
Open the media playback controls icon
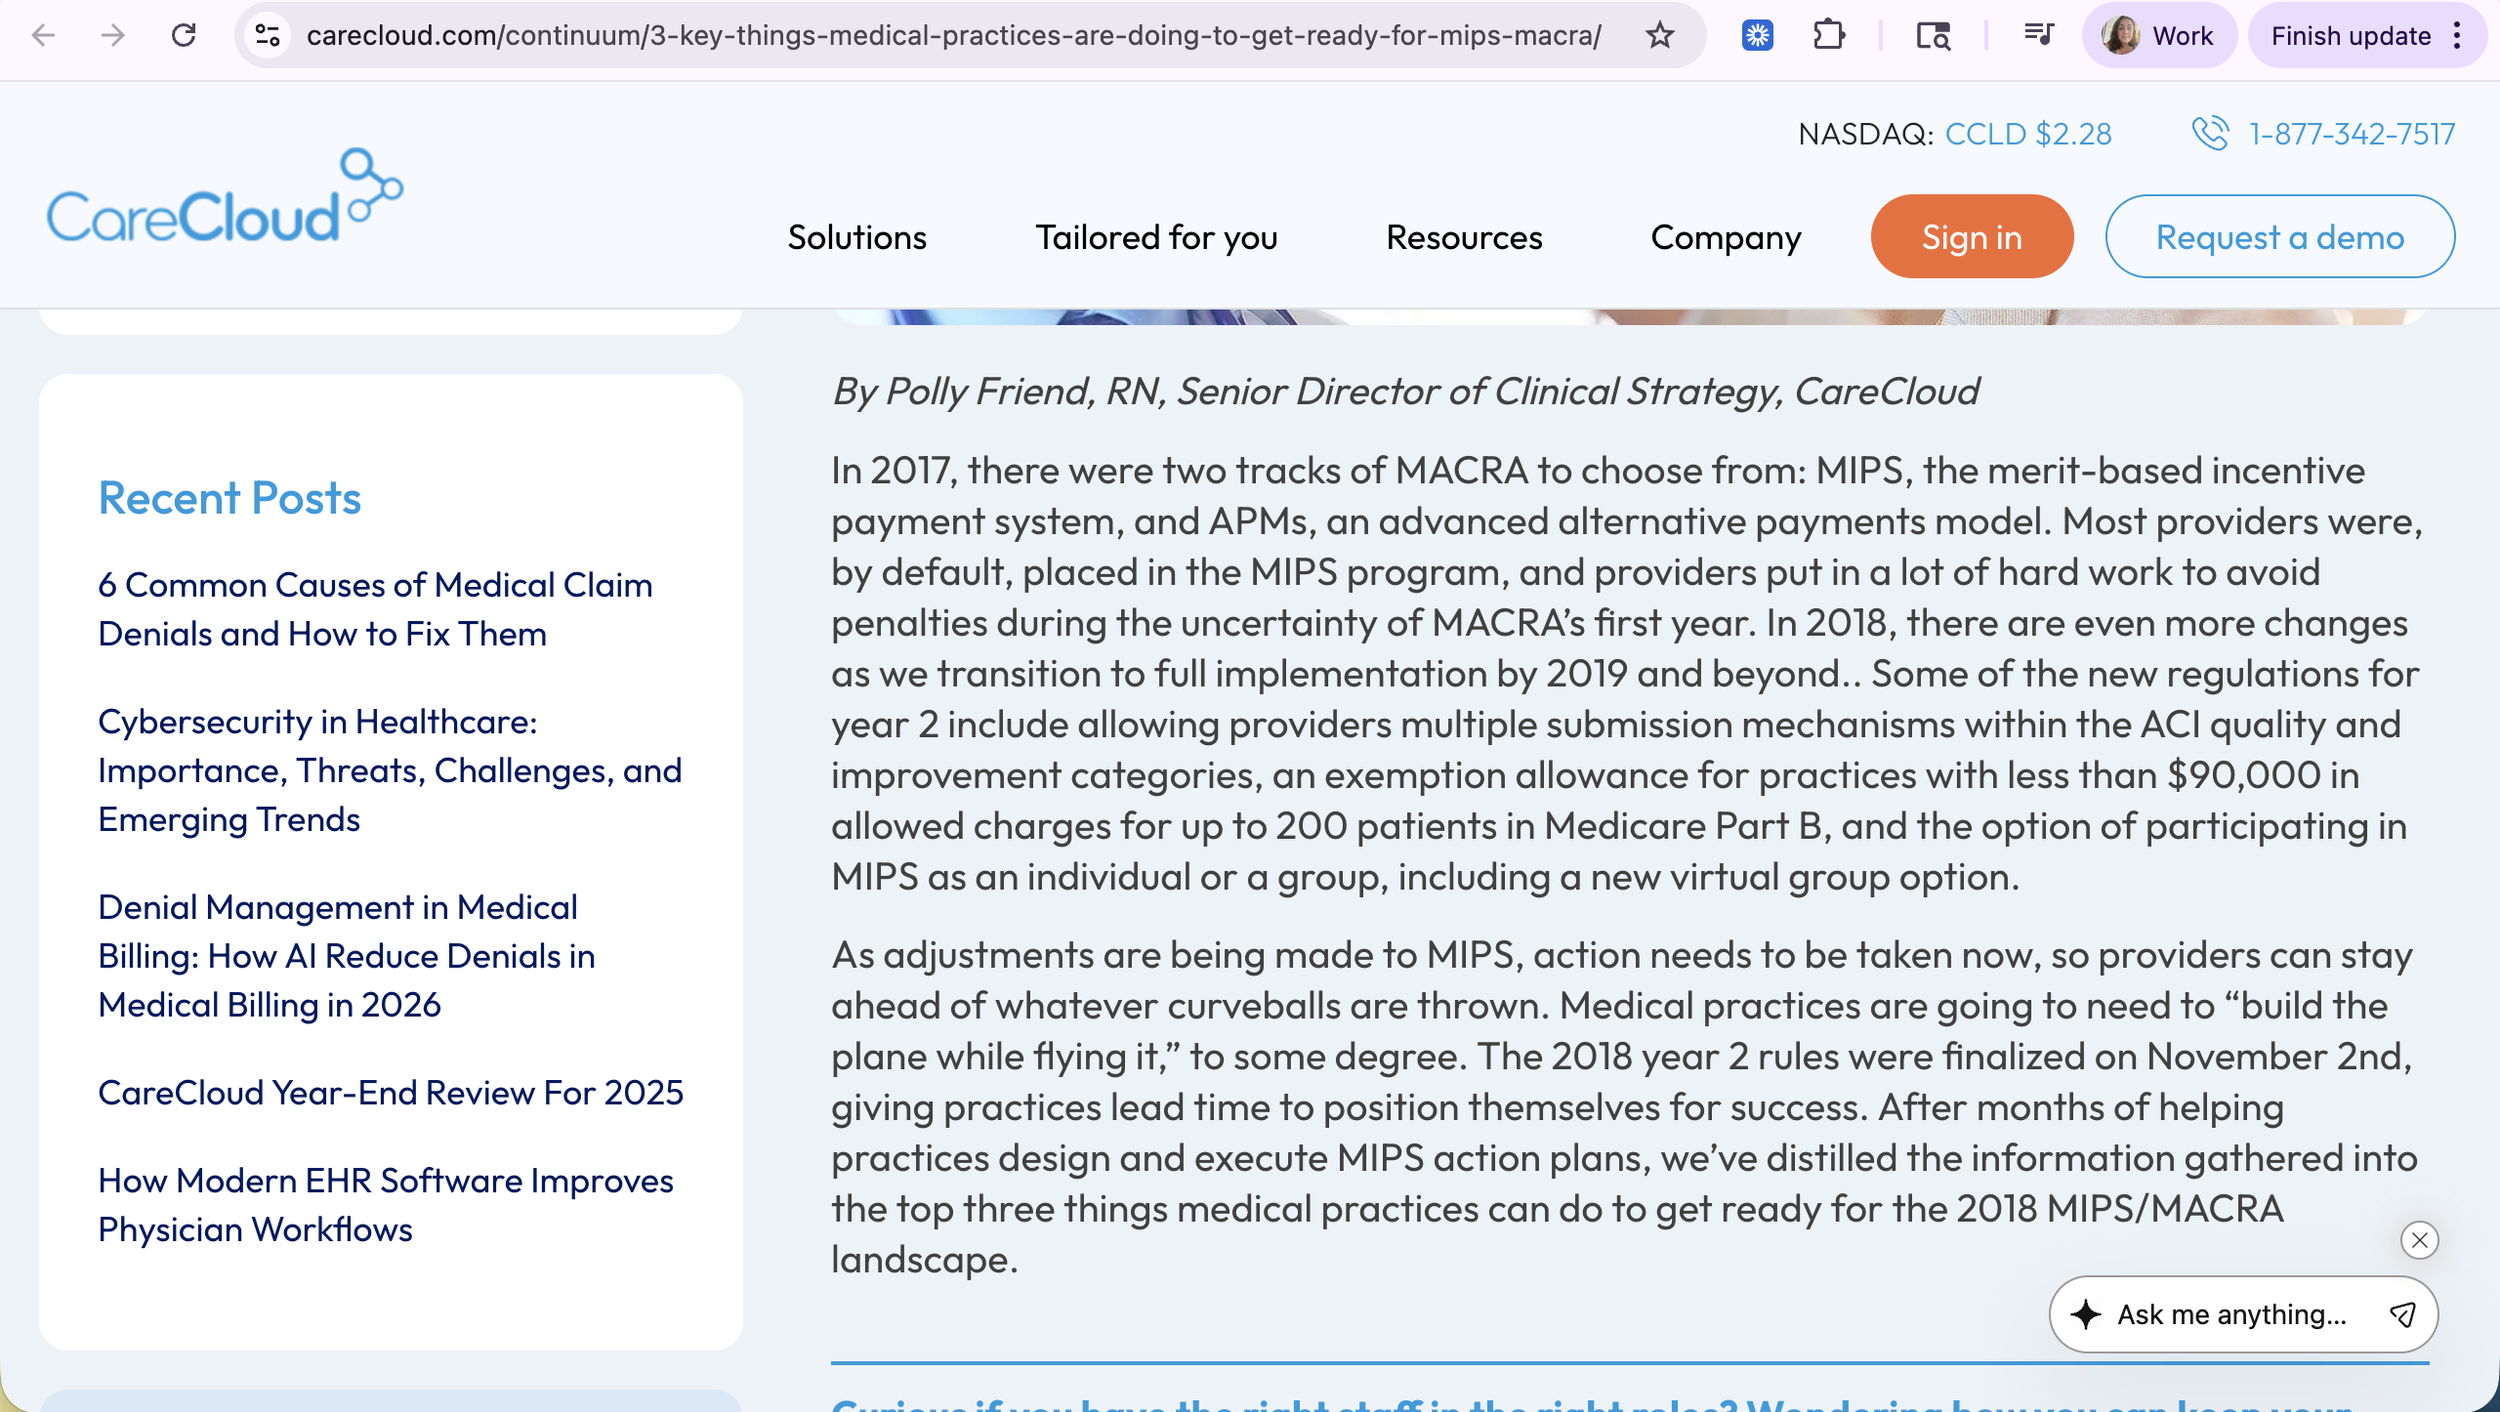[x=2038, y=36]
